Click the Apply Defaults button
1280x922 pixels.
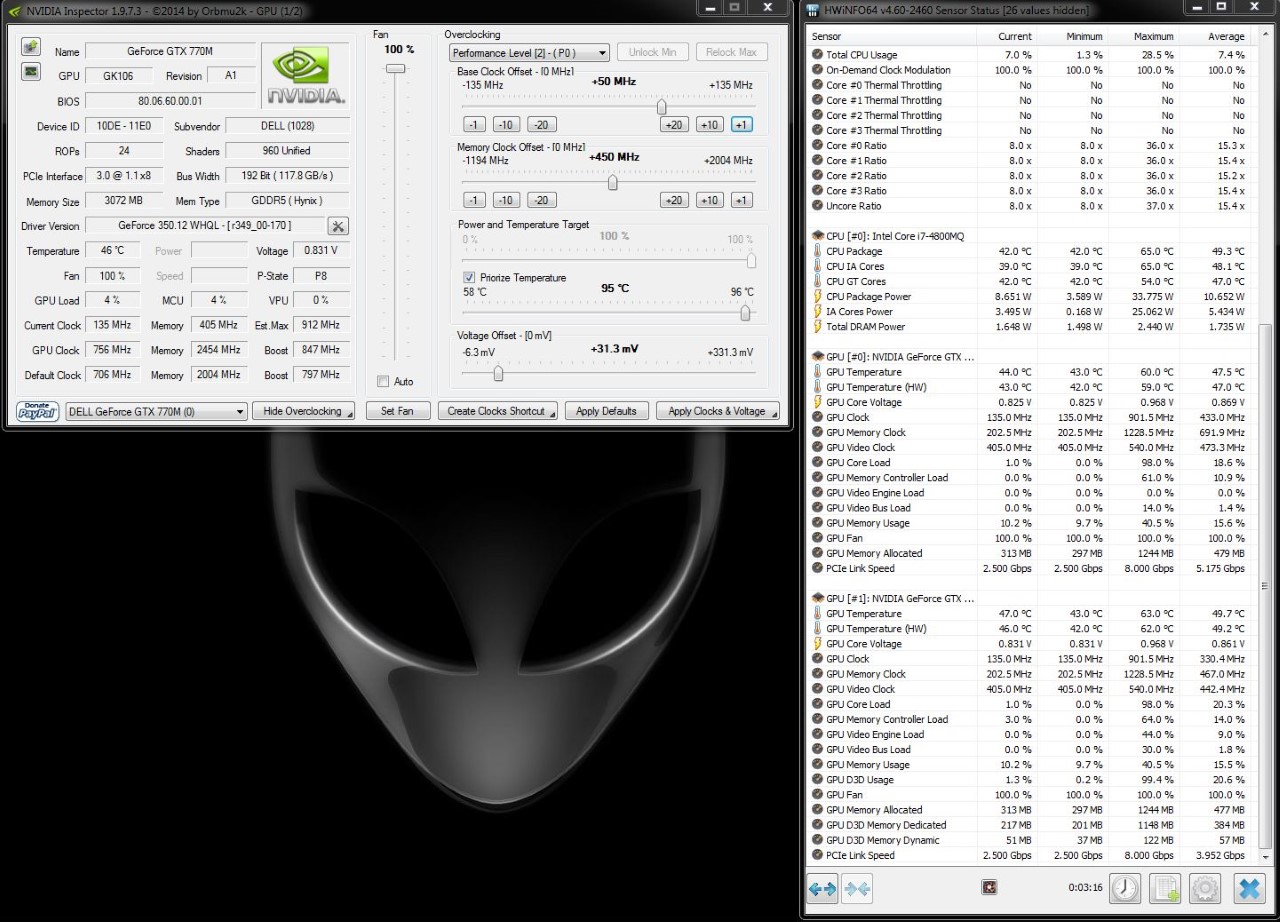coord(607,411)
